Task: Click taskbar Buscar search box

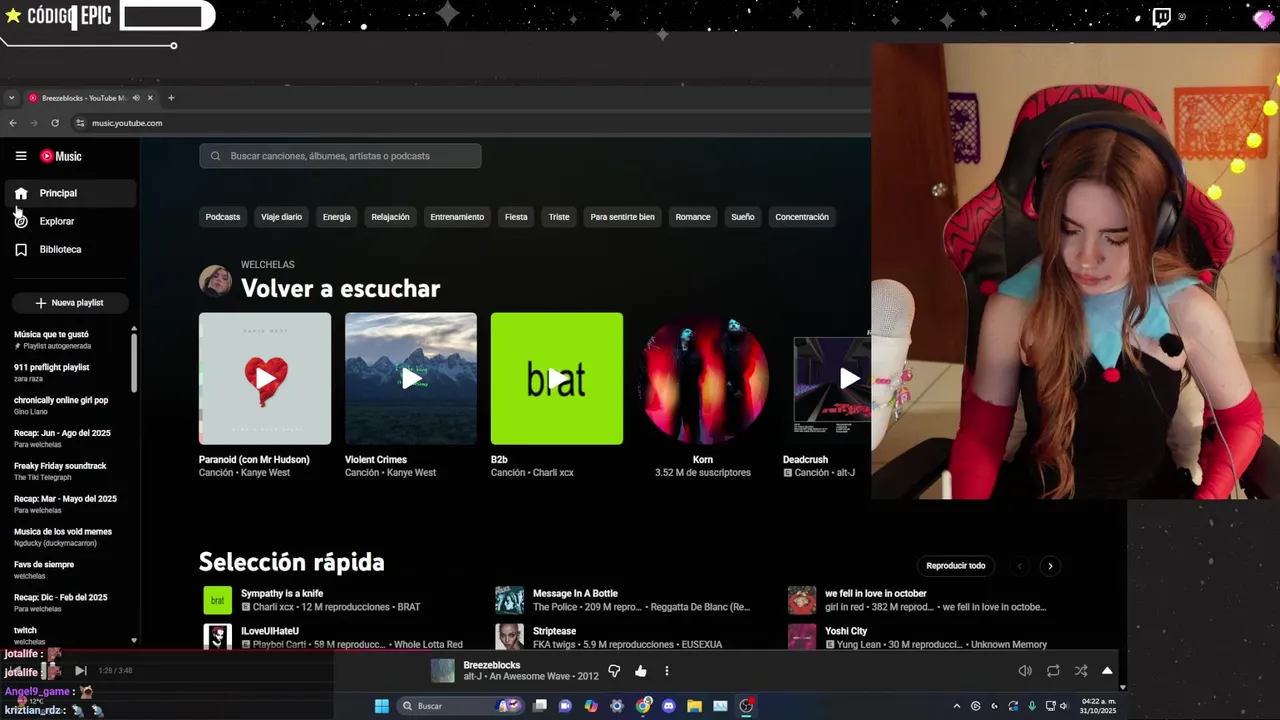Action: 460,706
